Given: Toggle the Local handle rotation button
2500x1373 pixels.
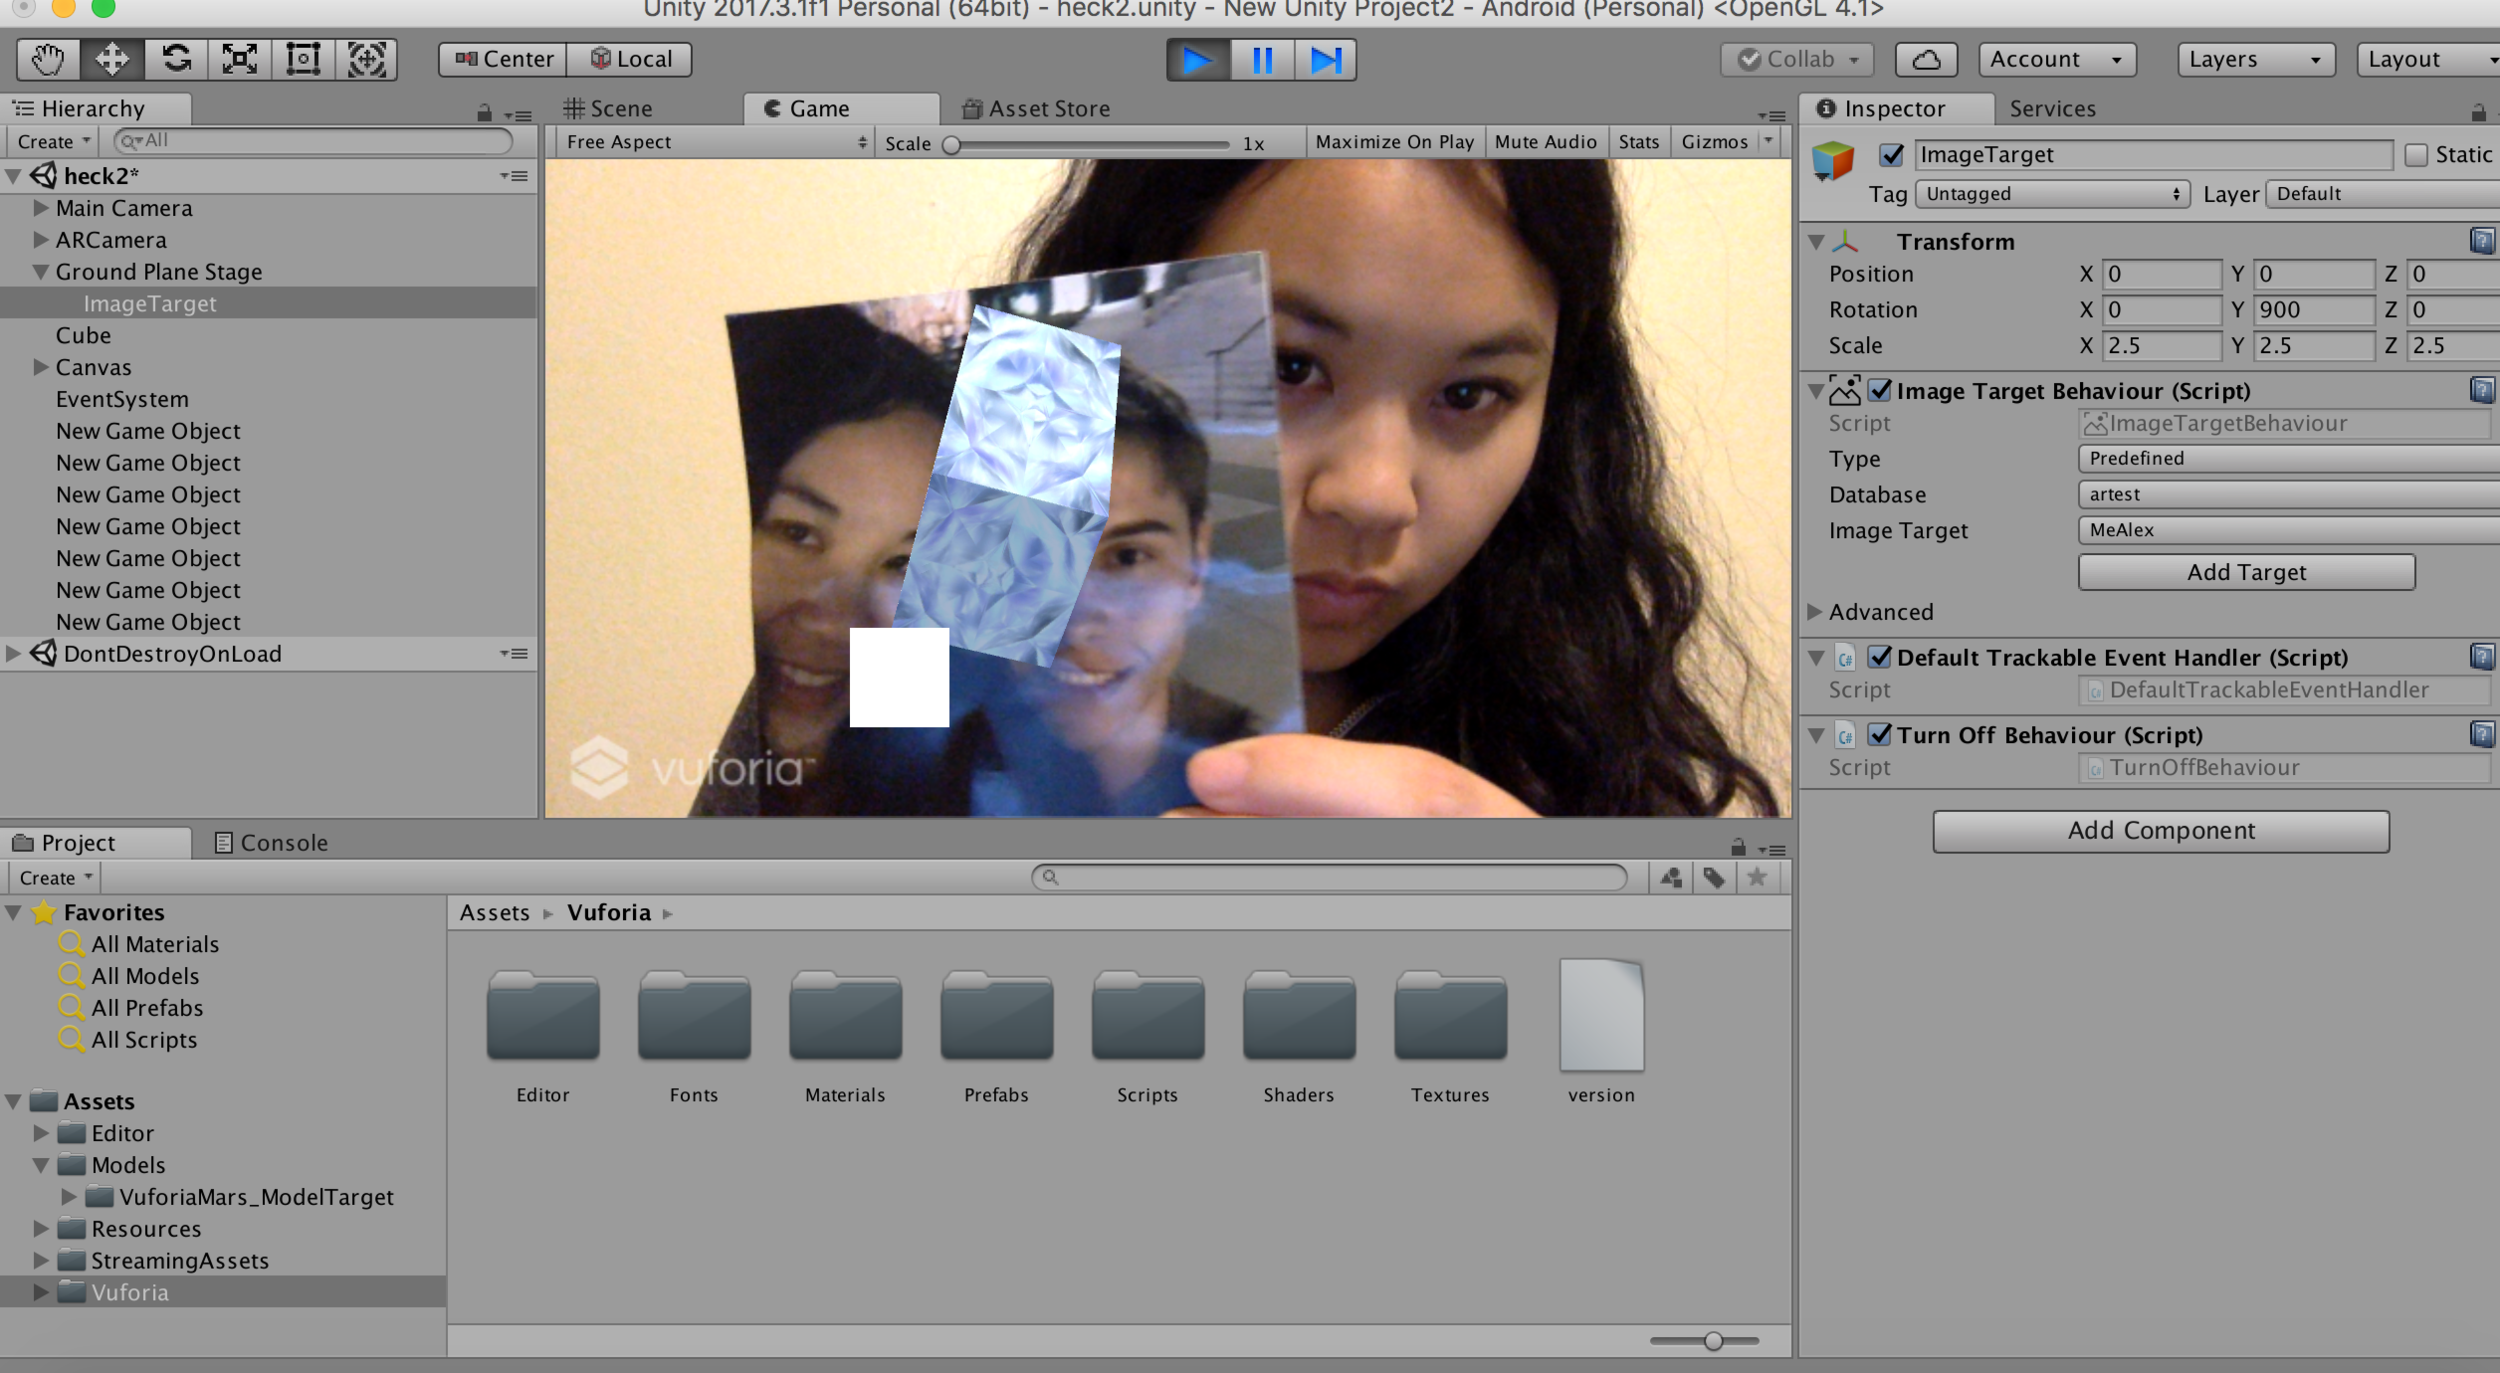Looking at the screenshot, I should point(630,59).
